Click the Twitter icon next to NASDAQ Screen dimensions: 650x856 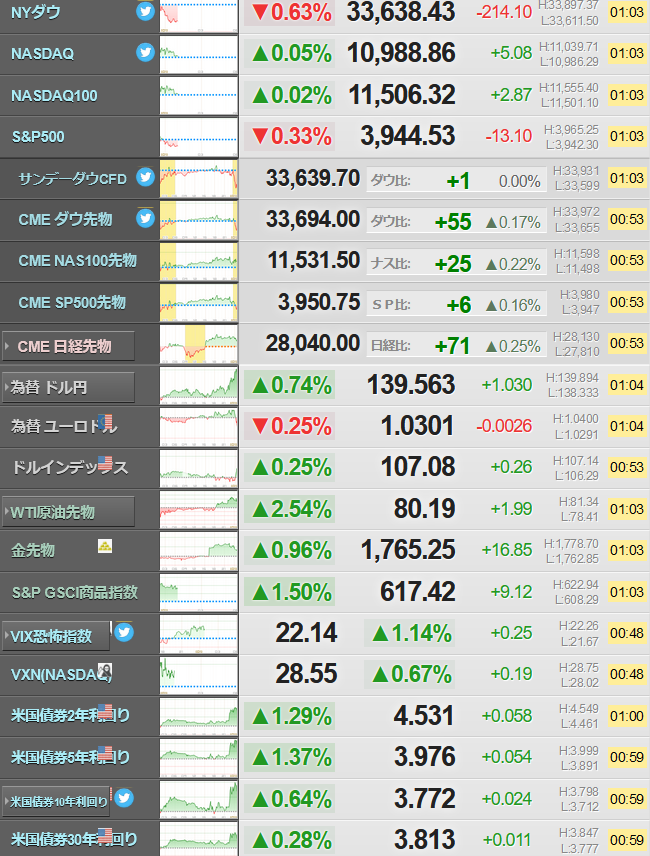(145, 52)
